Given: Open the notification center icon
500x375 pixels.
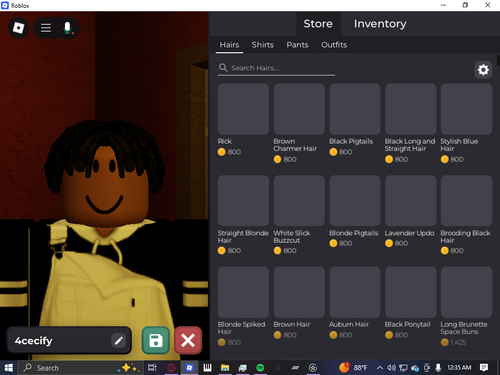Looking at the screenshot, I should [484, 368].
